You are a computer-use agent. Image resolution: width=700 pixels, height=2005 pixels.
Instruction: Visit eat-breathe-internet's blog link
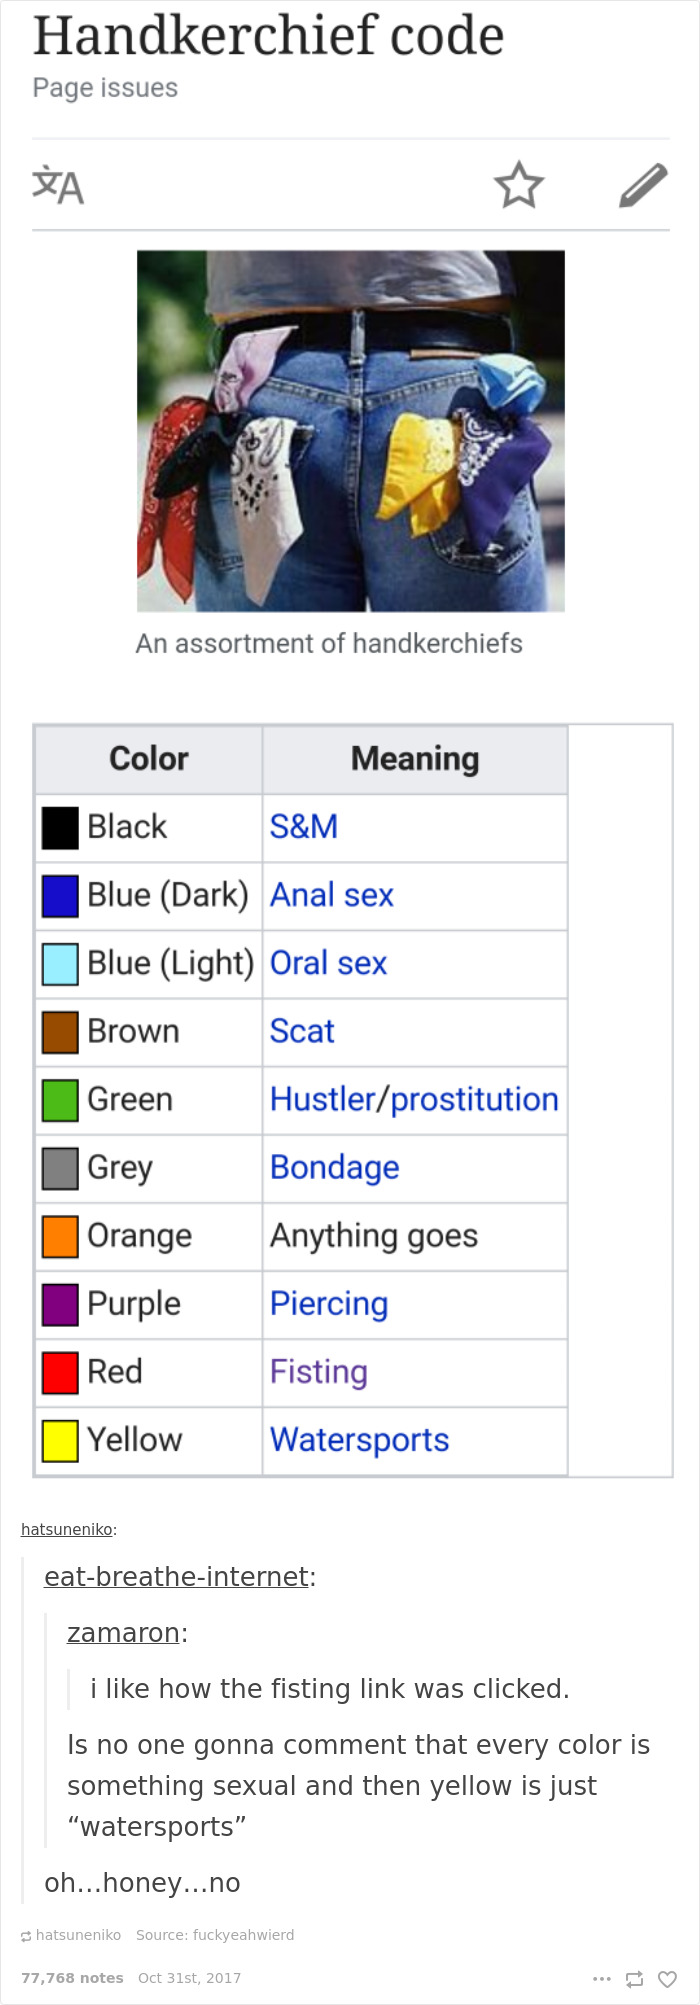(176, 1577)
